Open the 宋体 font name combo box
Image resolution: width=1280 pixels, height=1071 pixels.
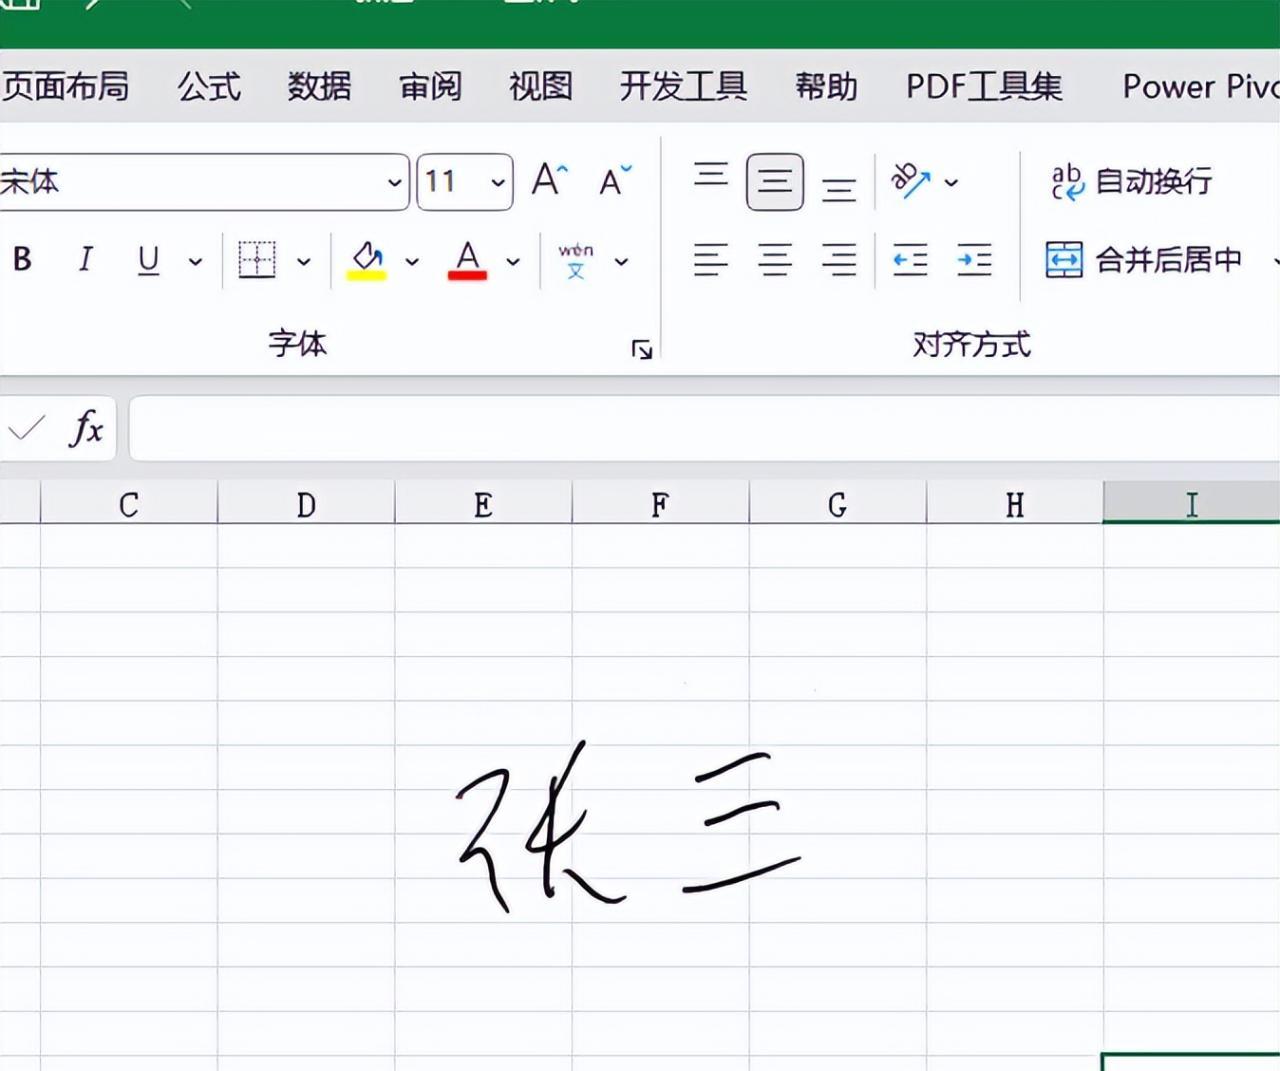point(203,182)
